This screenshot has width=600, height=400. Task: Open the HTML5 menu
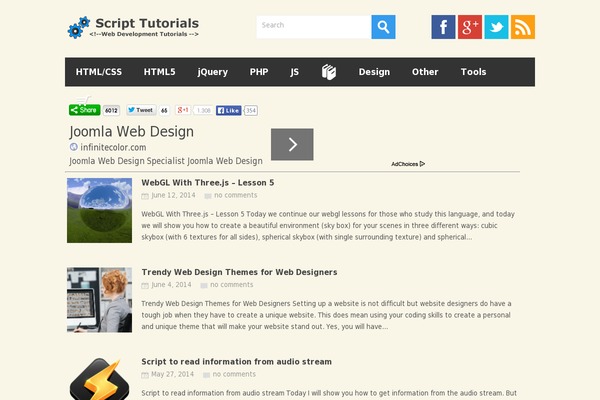pyautogui.click(x=160, y=72)
